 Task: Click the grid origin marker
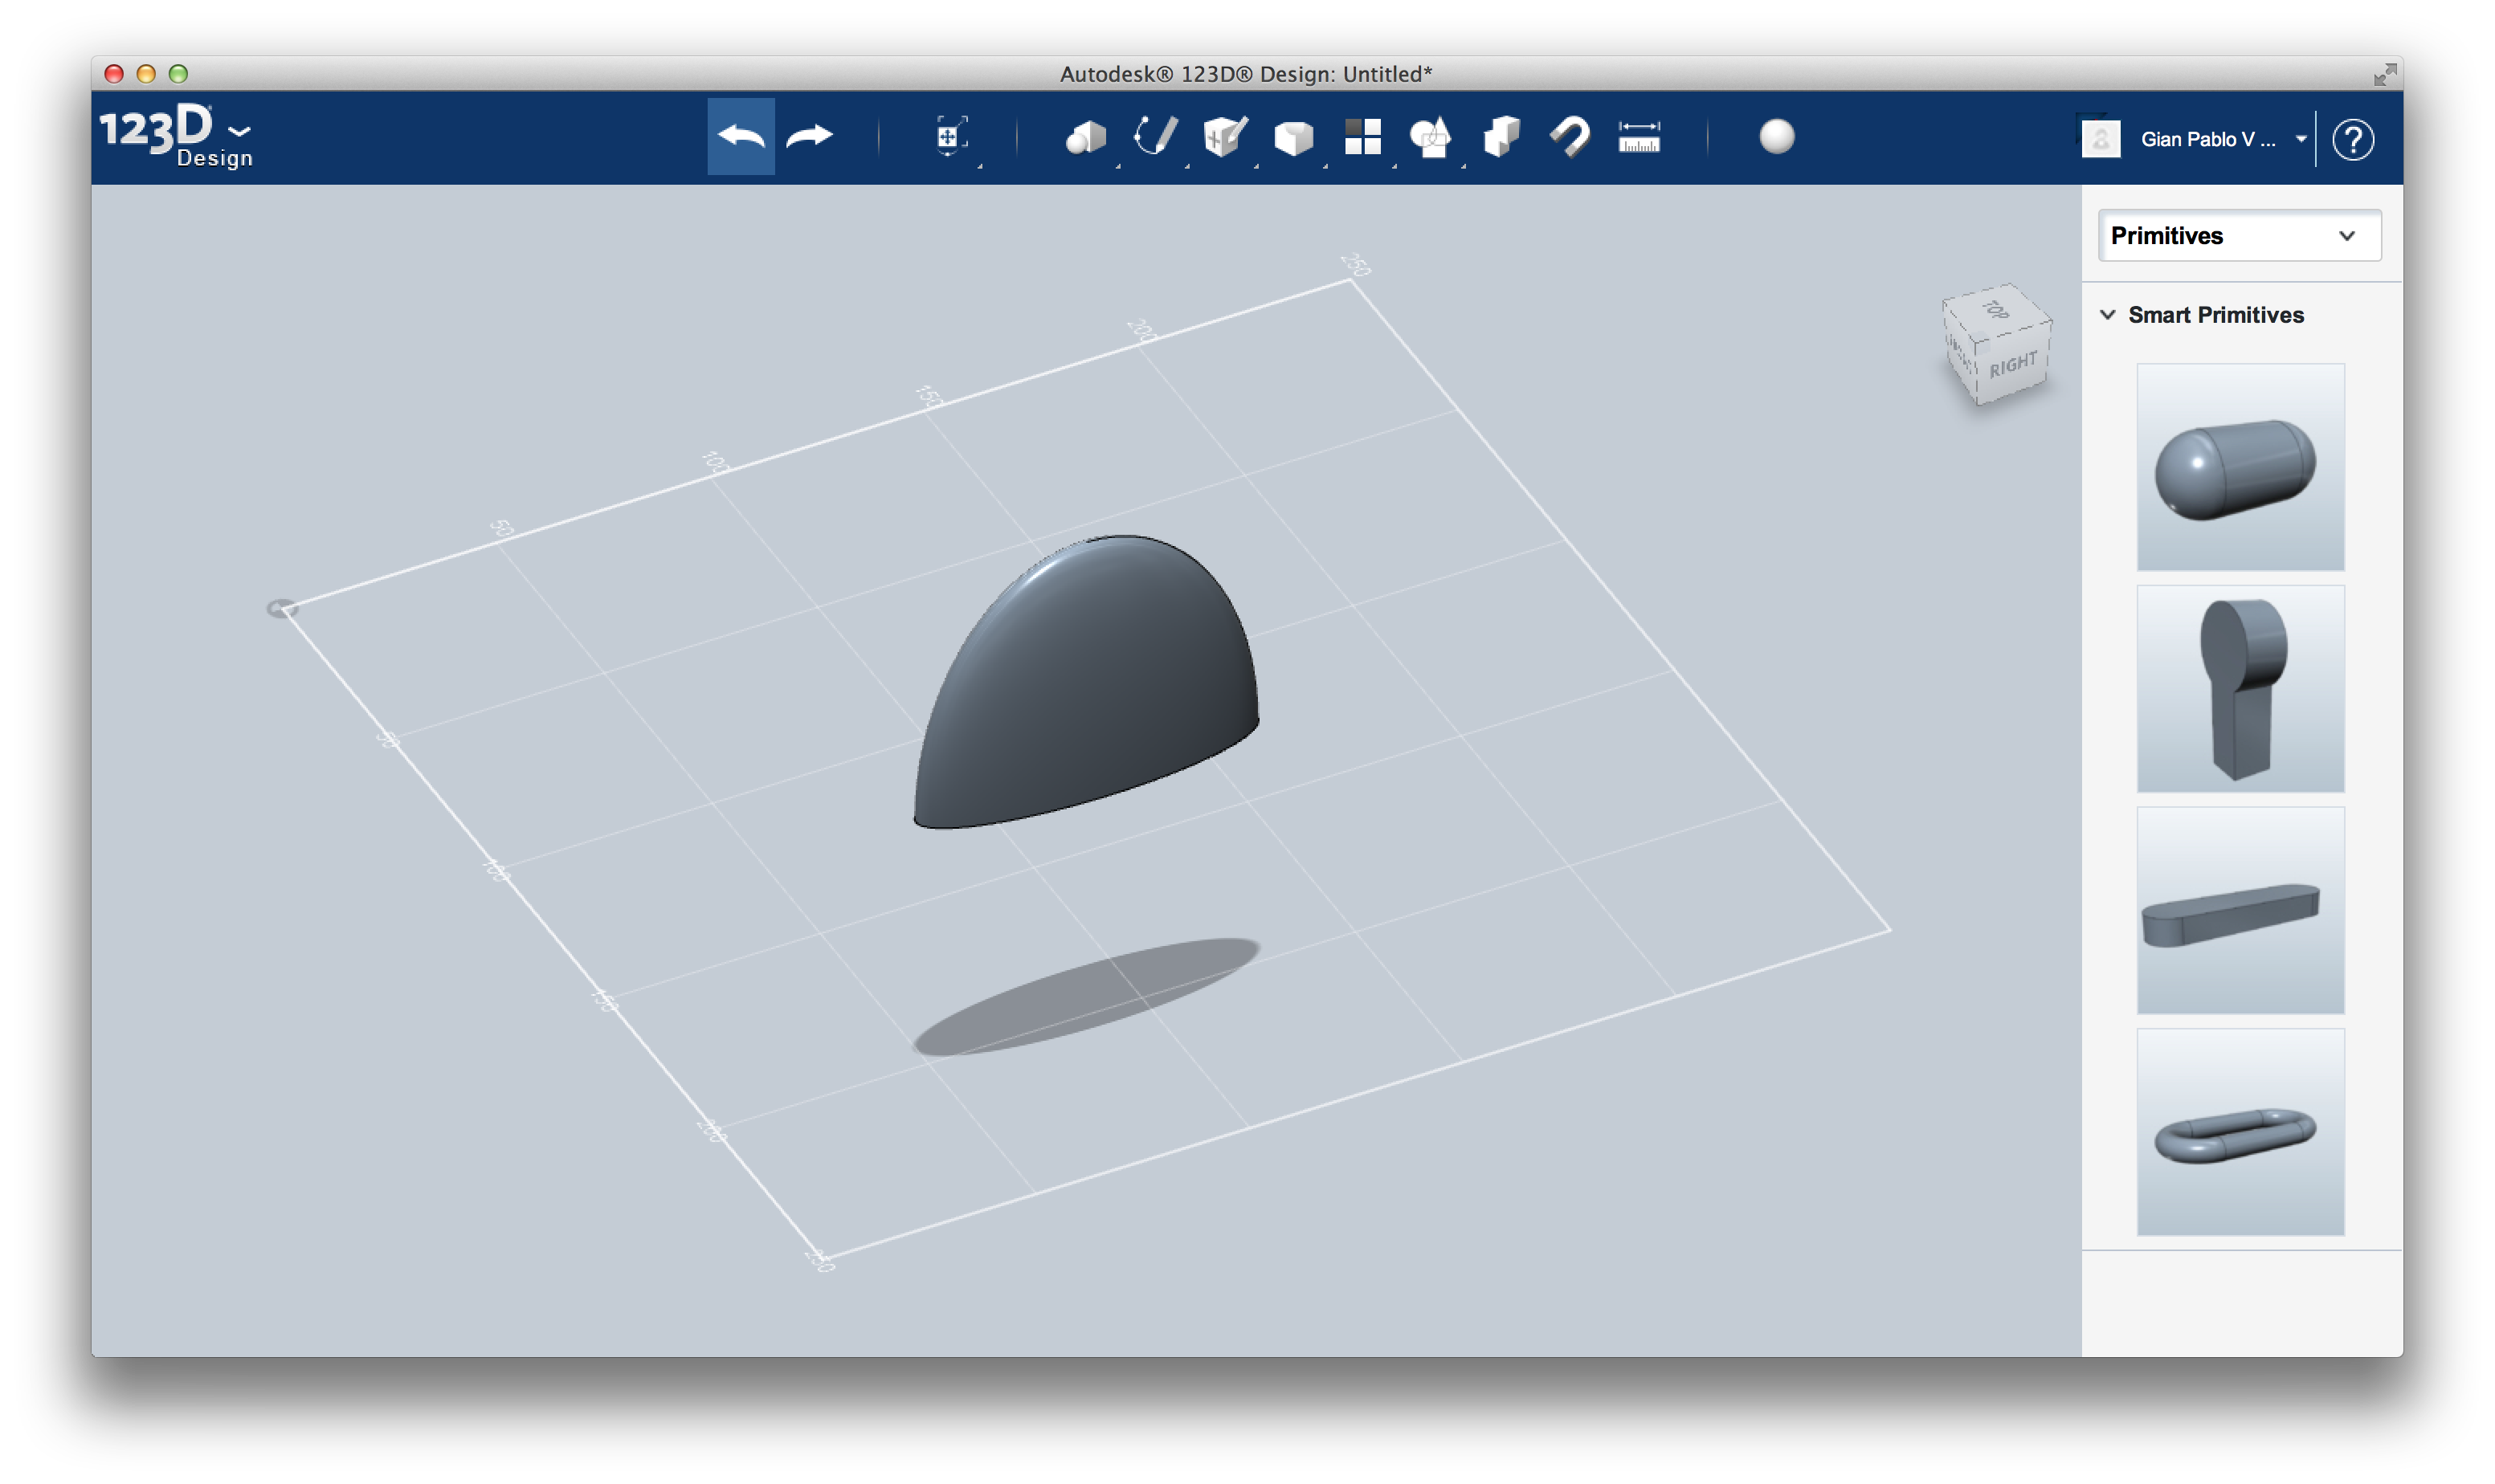click(282, 608)
